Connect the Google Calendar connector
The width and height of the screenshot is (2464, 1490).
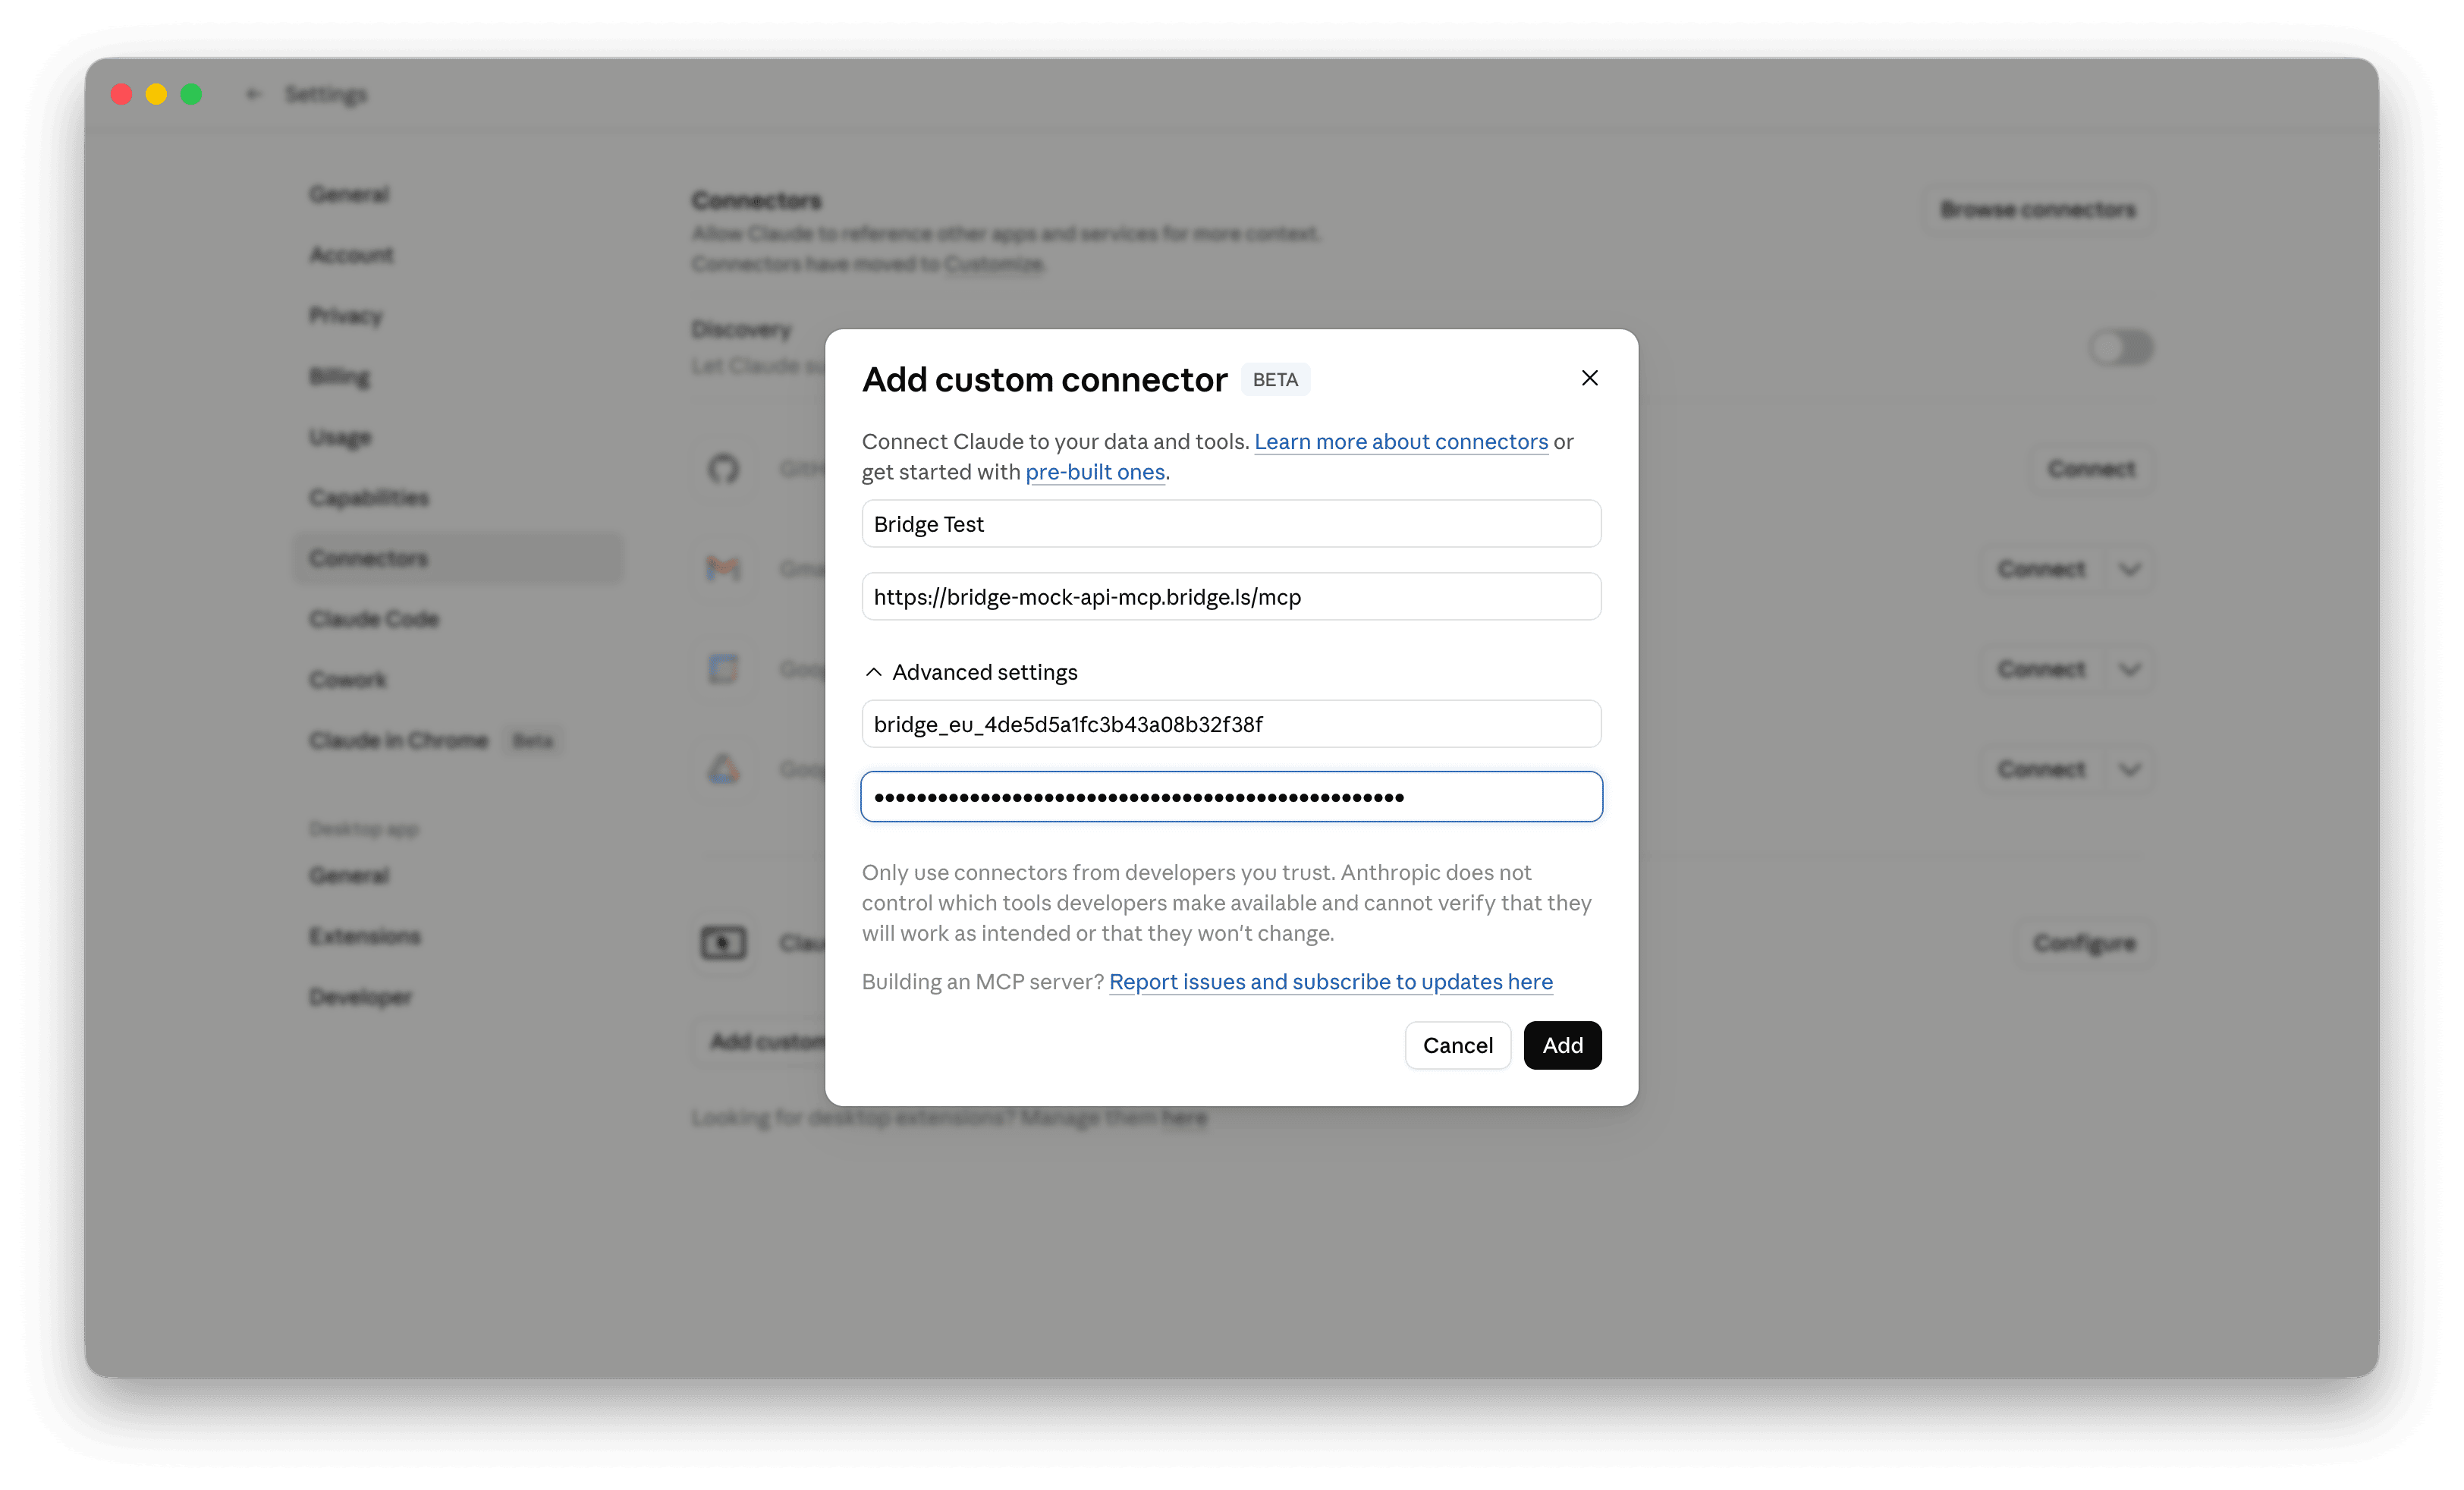point(2041,669)
